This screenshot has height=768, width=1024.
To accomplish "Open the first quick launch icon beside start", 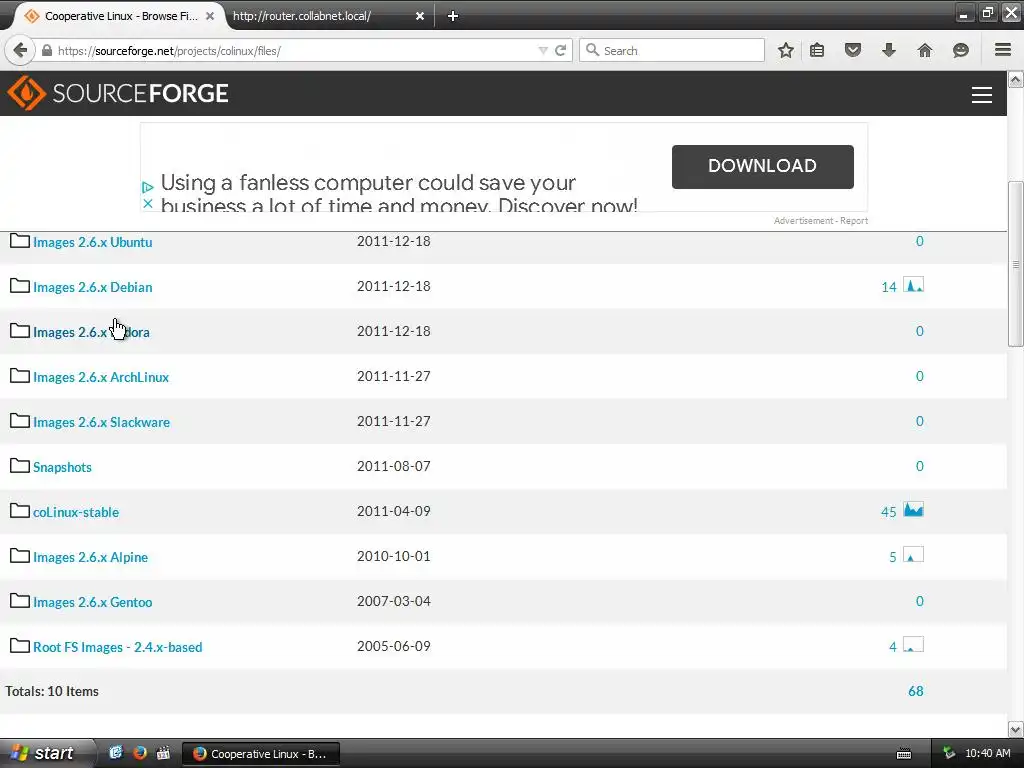I will coord(116,753).
